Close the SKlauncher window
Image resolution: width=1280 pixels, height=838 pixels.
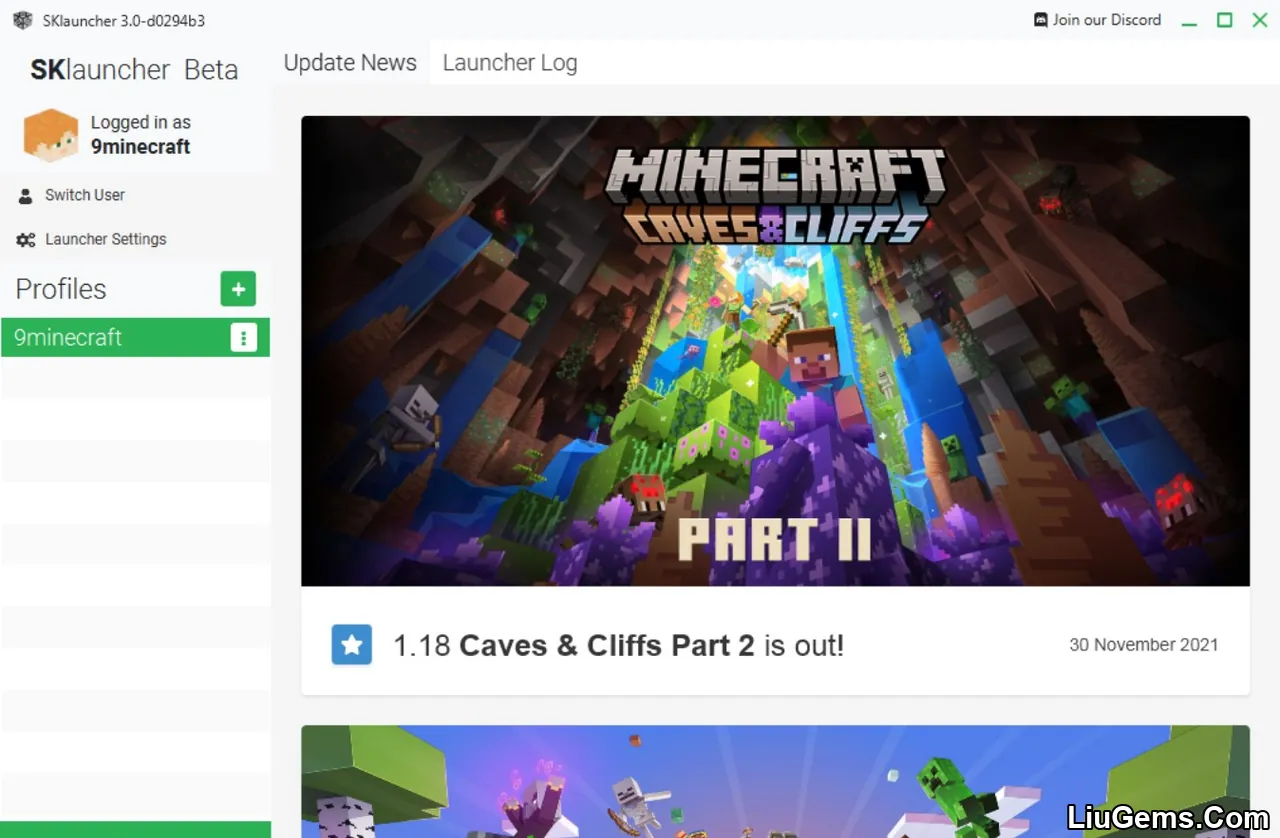tap(1260, 20)
